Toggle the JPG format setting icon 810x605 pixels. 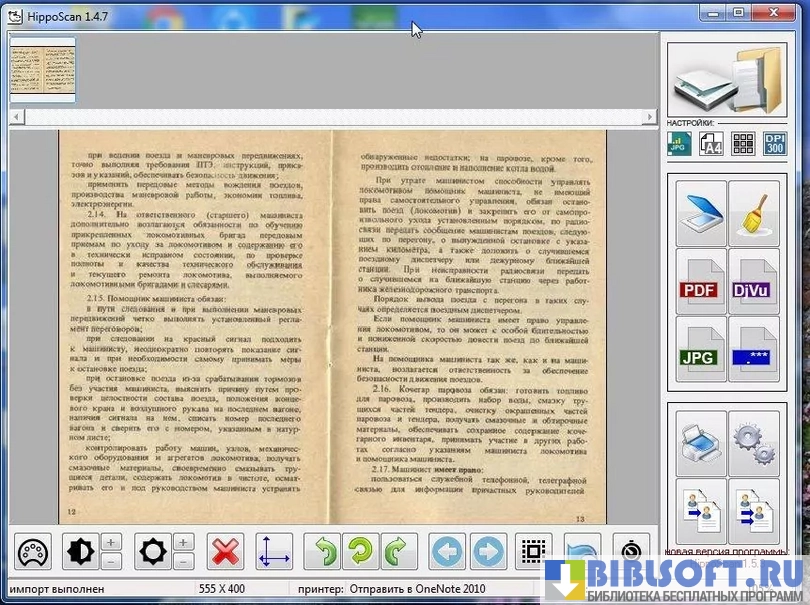click(x=679, y=144)
